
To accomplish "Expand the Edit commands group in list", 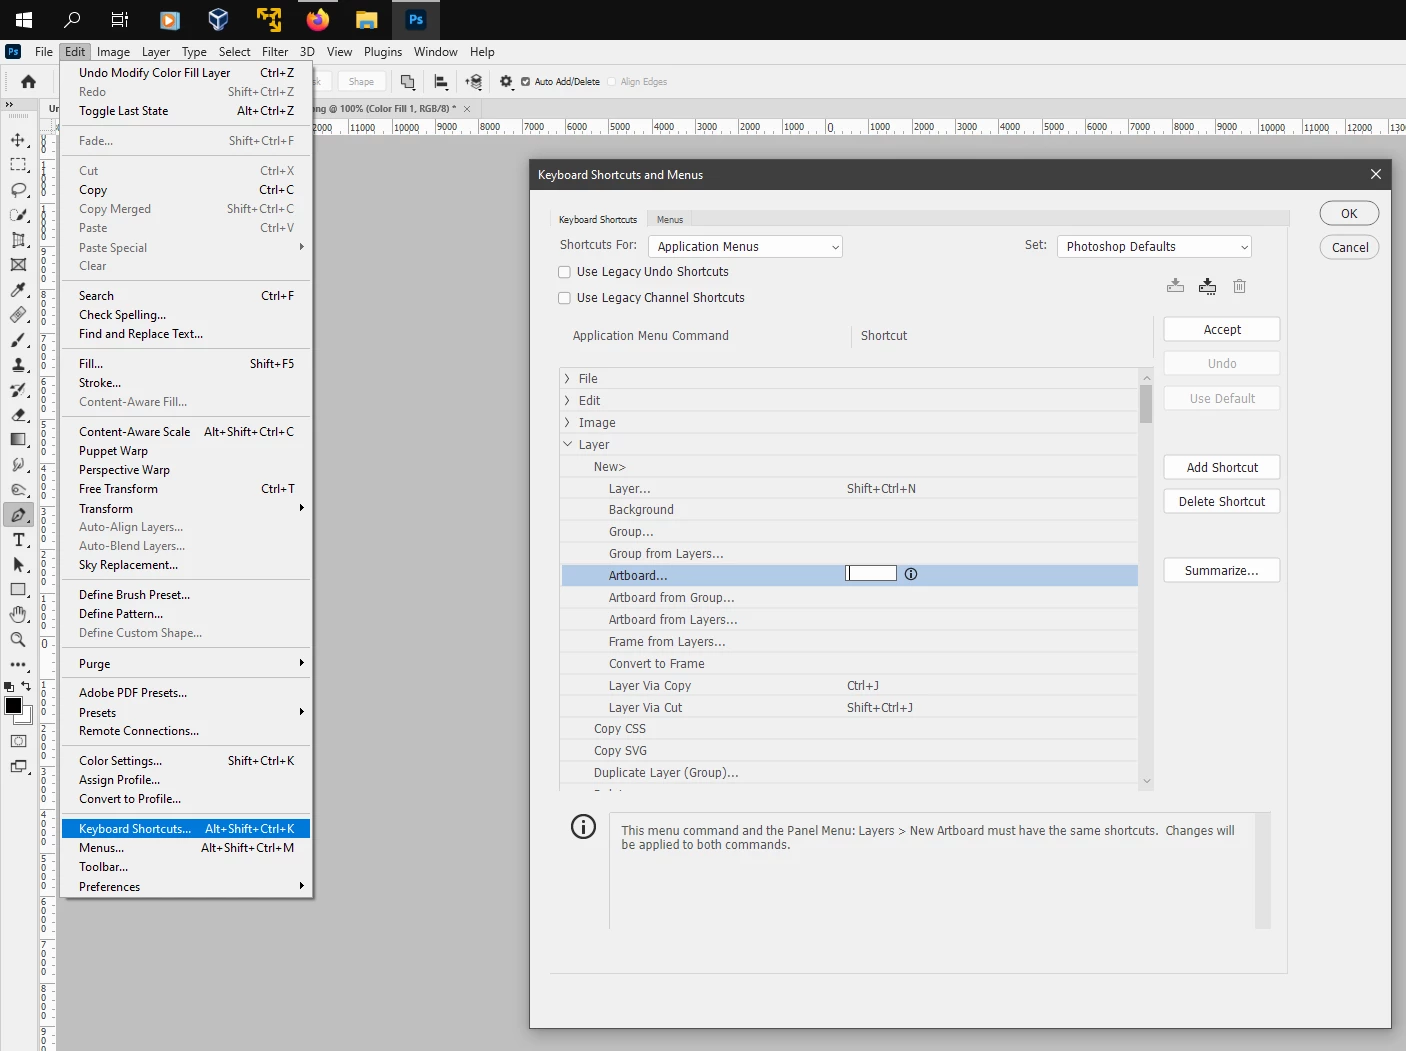I will point(567,401).
